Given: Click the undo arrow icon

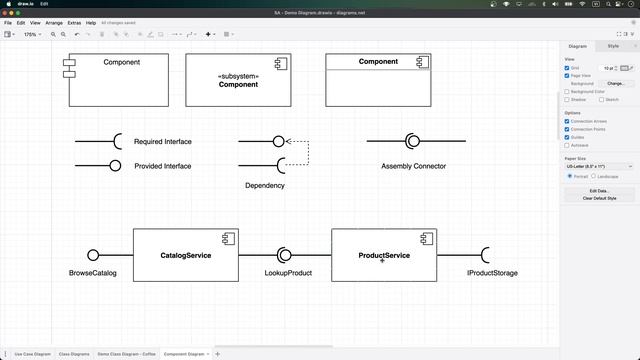Looking at the screenshot, I should point(77,34).
